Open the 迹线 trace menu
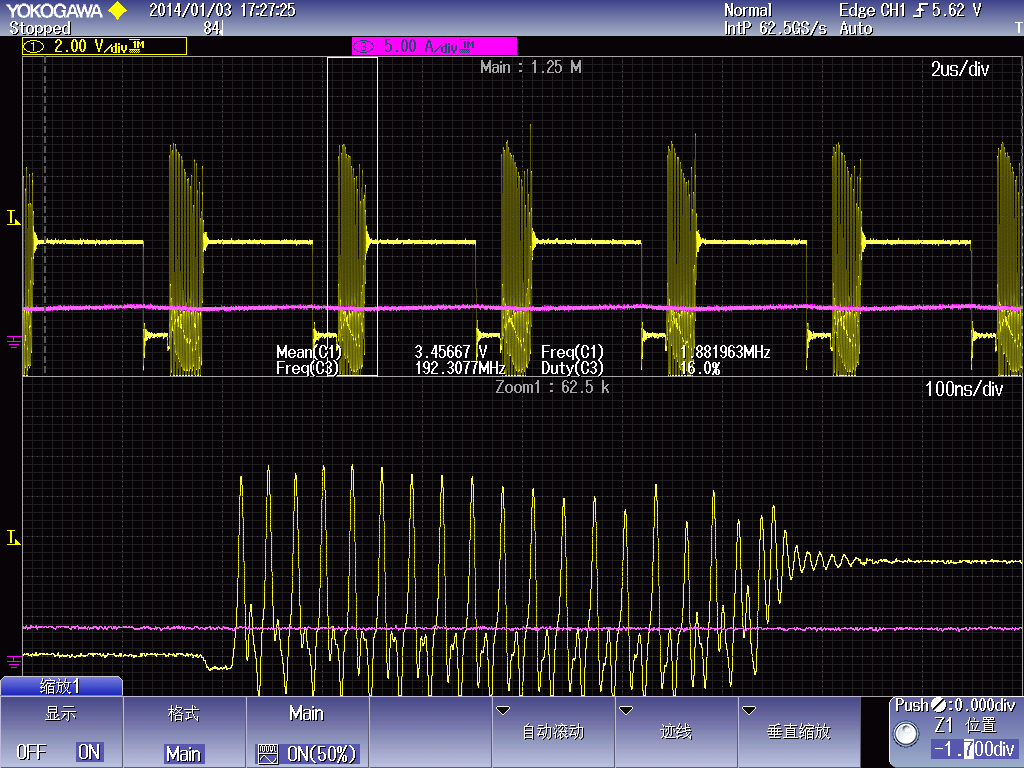The width and height of the screenshot is (1024, 768). point(676,731)
